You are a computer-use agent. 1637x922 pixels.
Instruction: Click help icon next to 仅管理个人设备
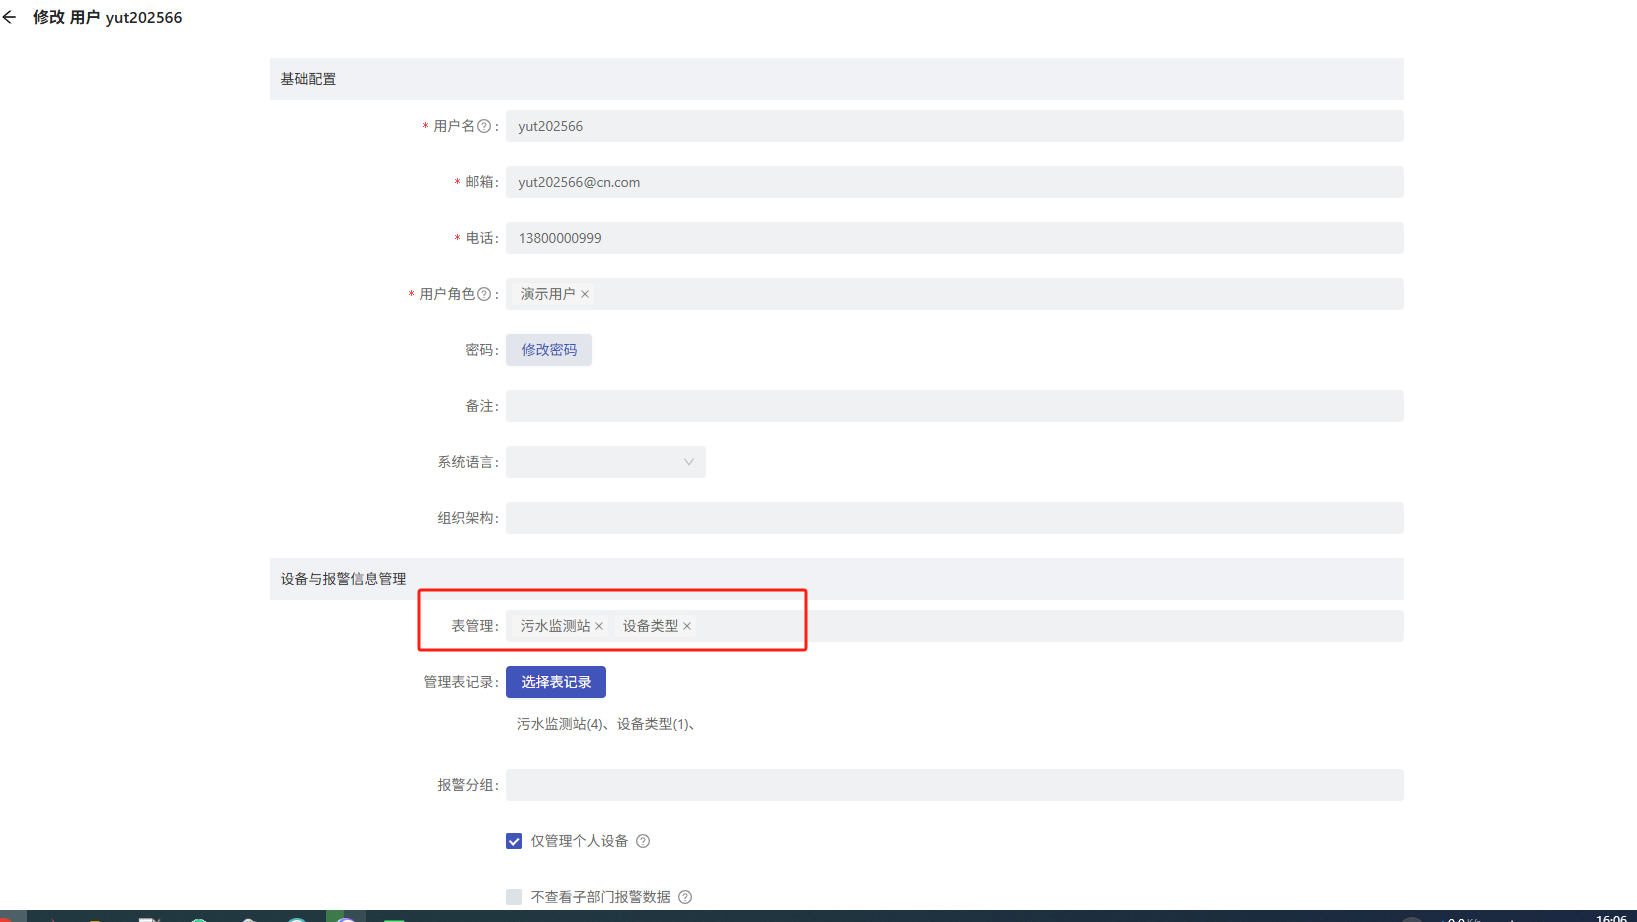coord(643,841)
